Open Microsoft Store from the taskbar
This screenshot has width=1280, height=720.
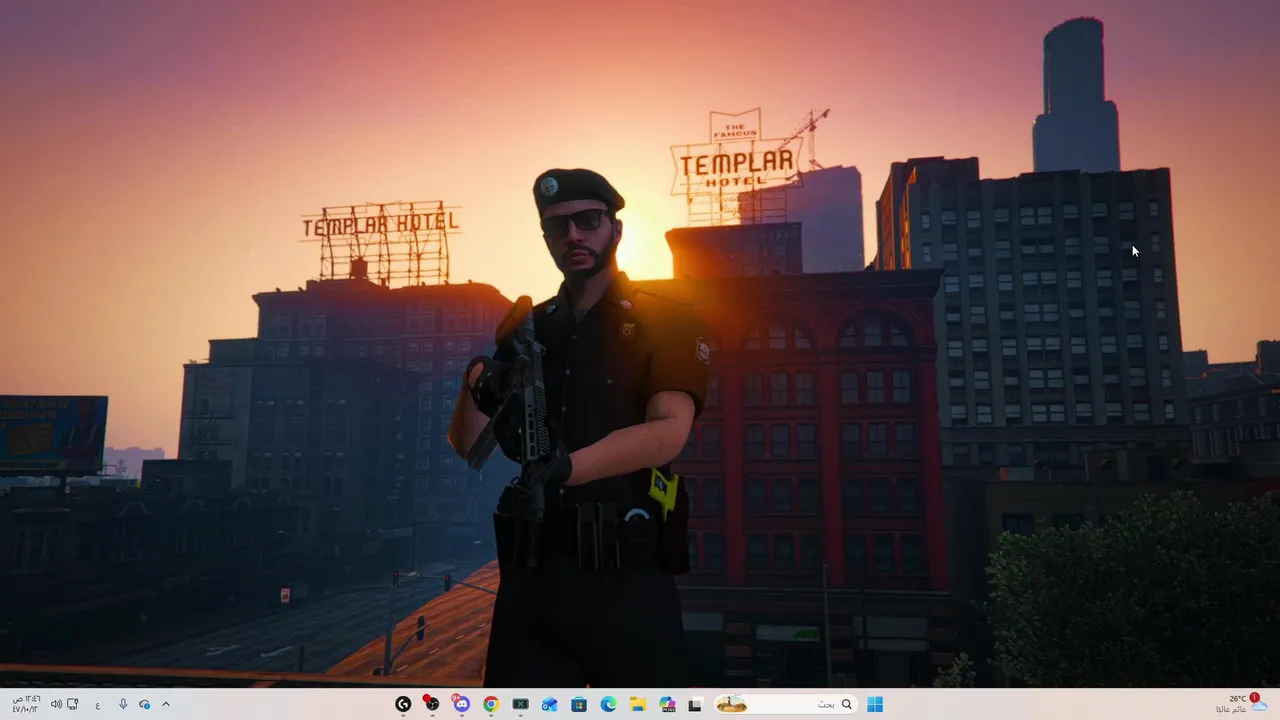[x=579, y=704]
